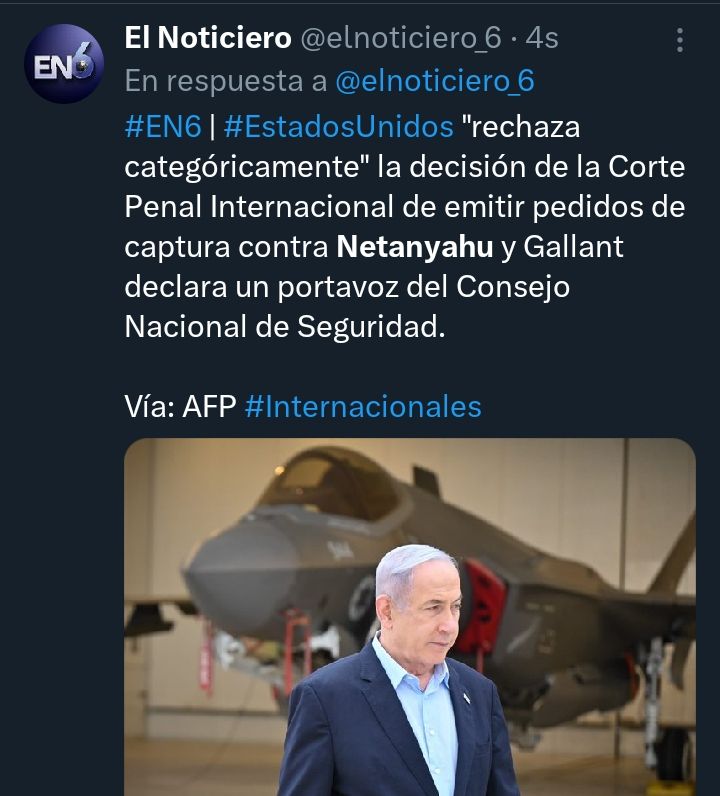
Task: Open the #EN6 hashtag
Action: tap(163, 126)
